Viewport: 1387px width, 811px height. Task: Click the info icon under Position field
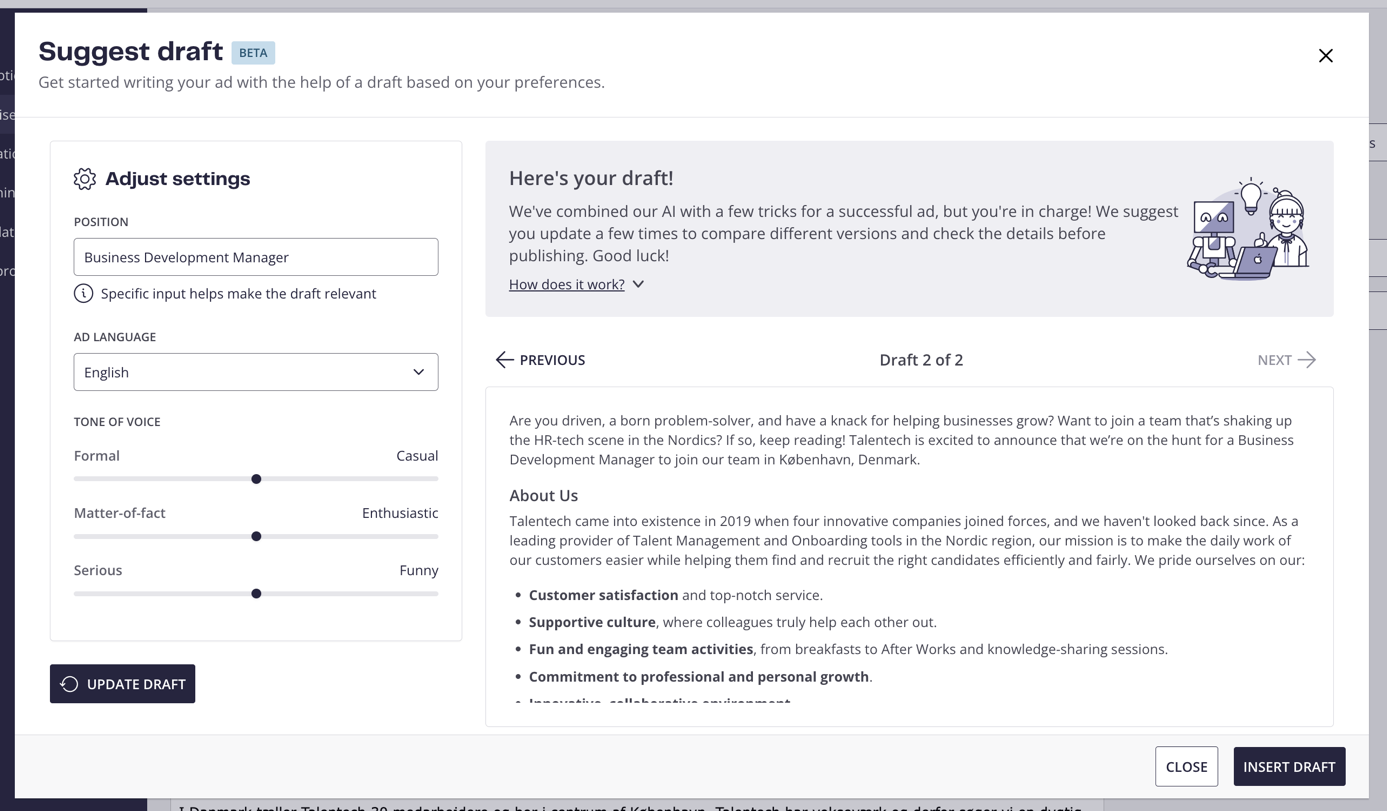[84, 294]
